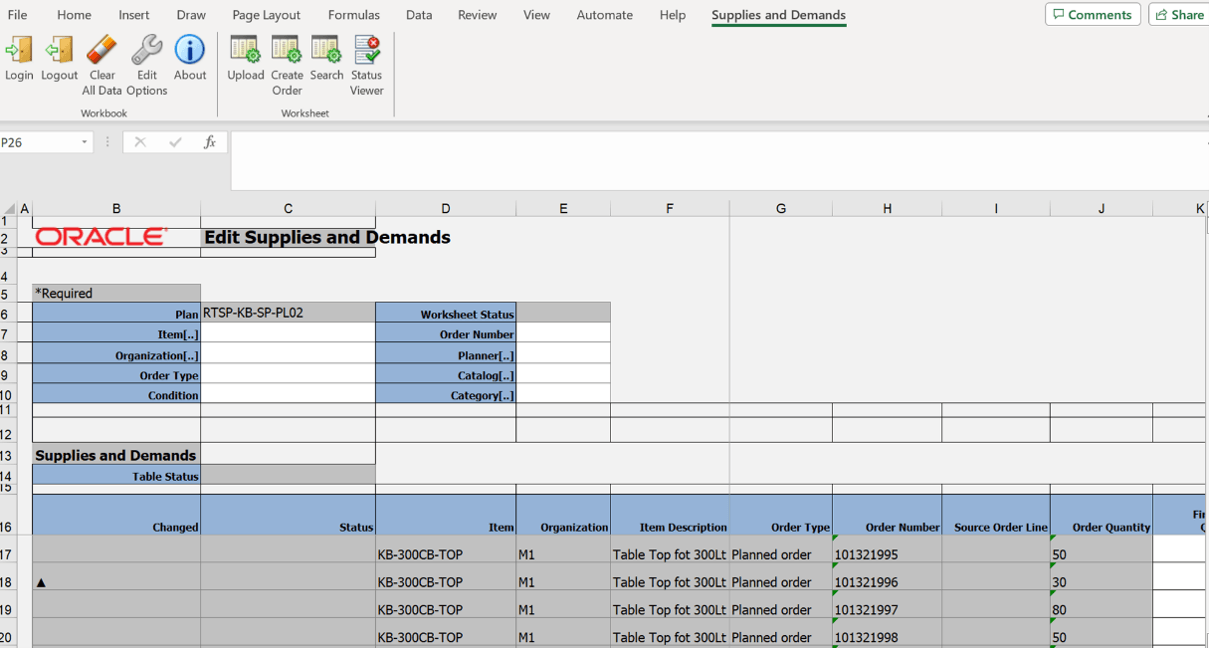The image size is (1209, 648).
Task: Click the Edit Supplies and Demands title
Action: point(327,237)
